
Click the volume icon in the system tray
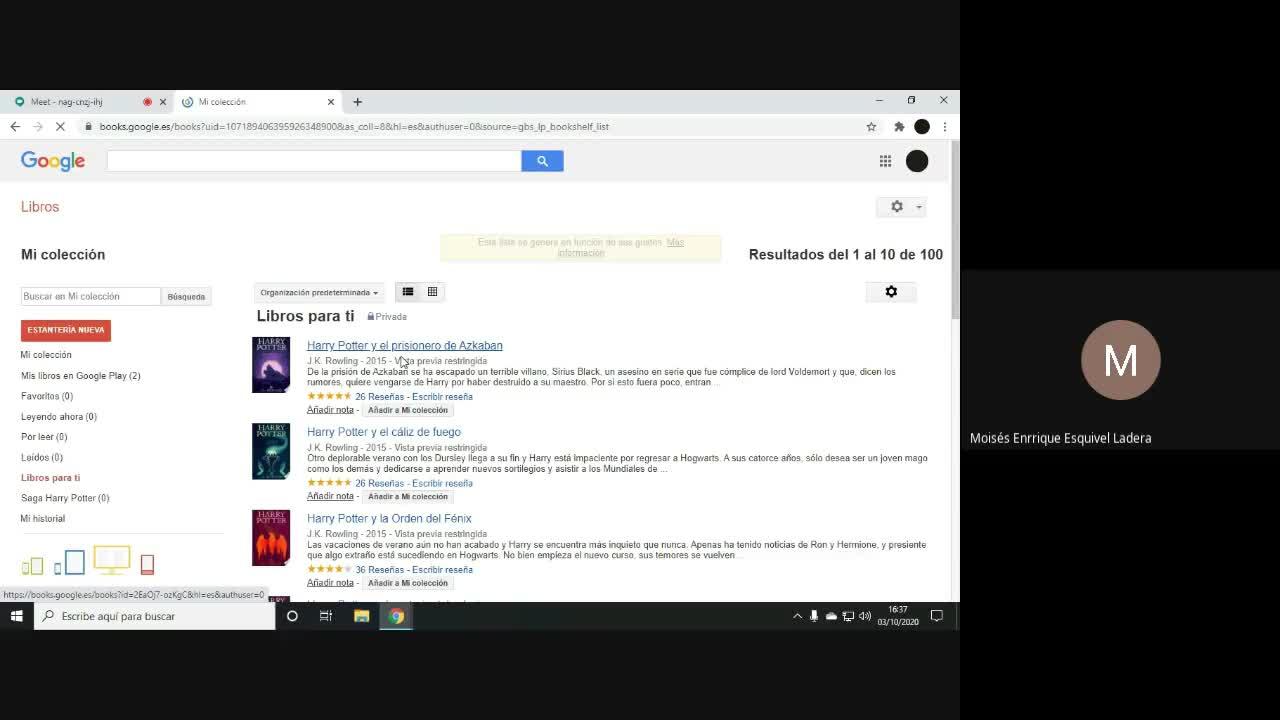(865, 616)
